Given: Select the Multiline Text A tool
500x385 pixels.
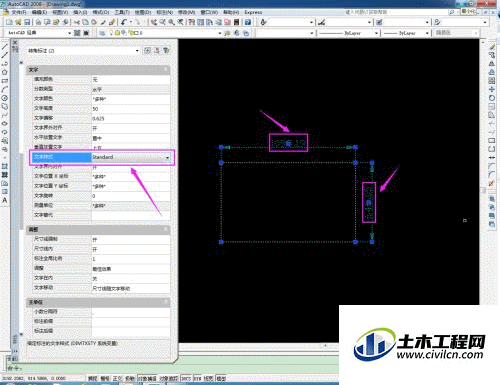Looking at the screenshot, I should (5, 200).
